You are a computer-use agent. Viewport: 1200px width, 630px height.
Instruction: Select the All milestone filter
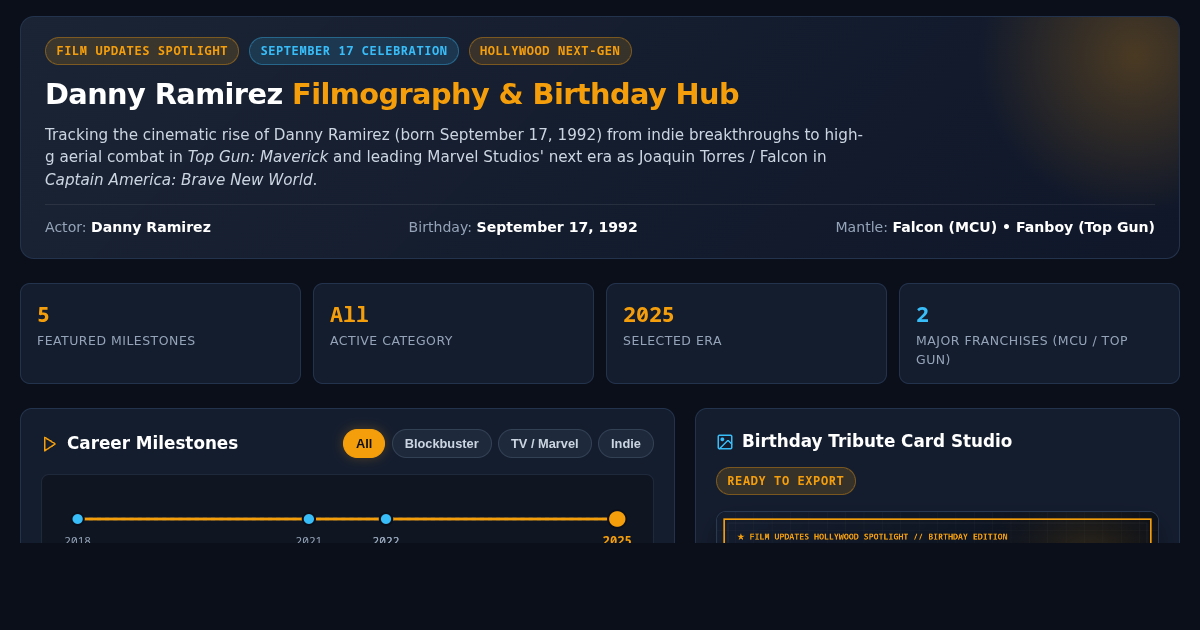click(364, 443)
